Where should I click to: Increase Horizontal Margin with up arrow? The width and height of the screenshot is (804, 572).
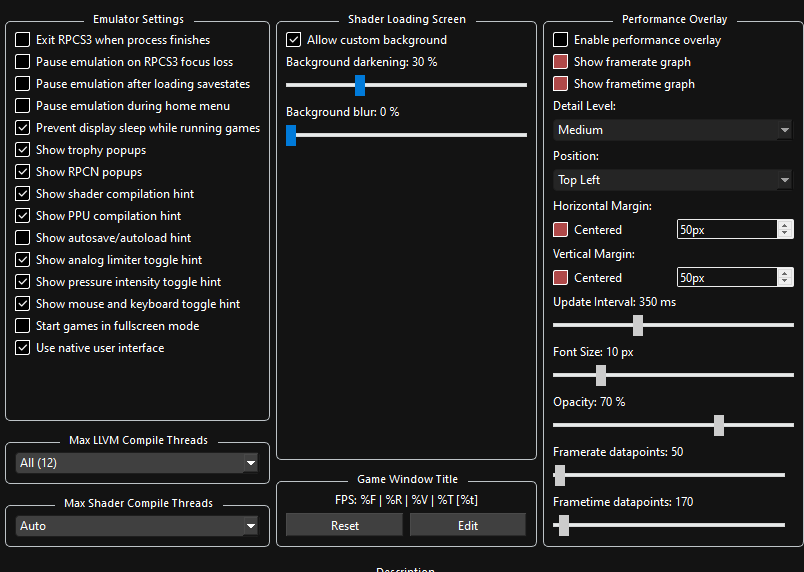click(x=785, y=225)
